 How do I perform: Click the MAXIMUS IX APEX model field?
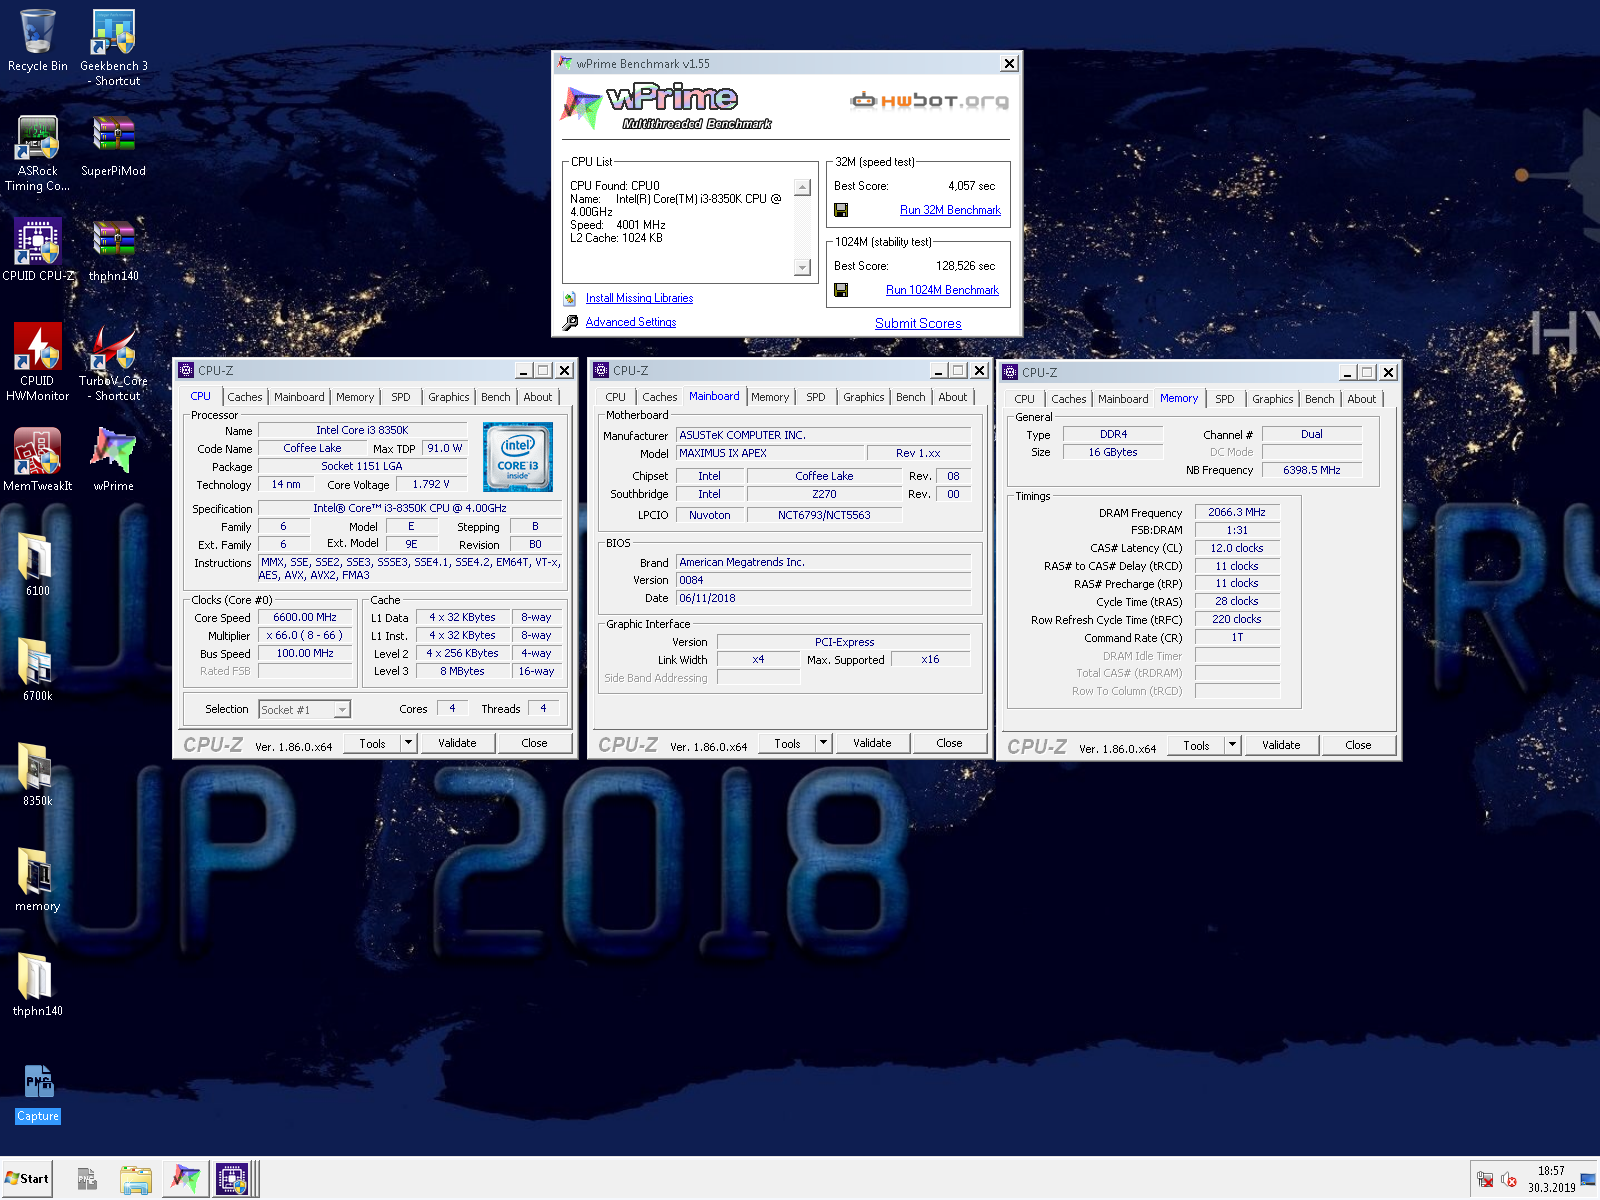pos(768,453)
